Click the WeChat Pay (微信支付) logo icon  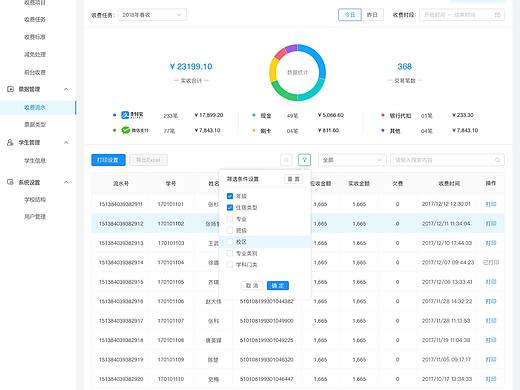tap(125, 130)
